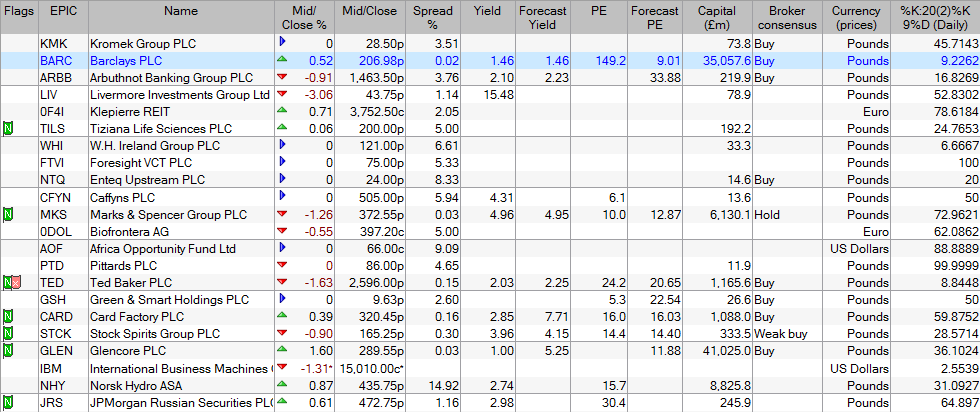Screen dimensions: 980x412
Task: Click the Flags column header
Action: [17, 12]
